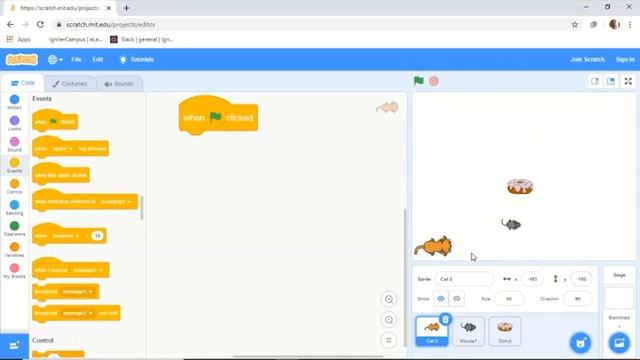Enter full screen stage mode
Screen dimensions: 640x360
(628, 81)
